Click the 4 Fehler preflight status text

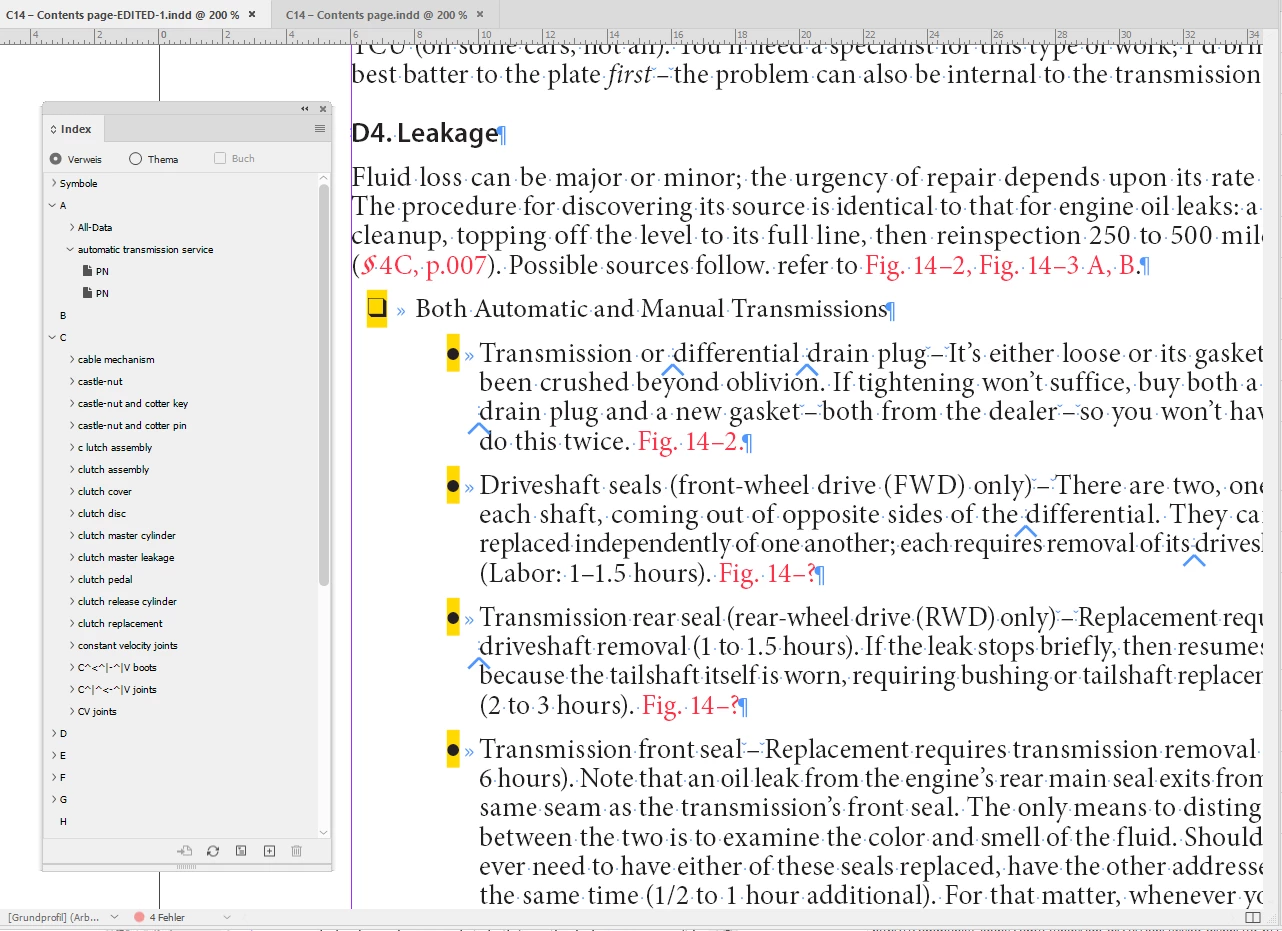(167, 917)
